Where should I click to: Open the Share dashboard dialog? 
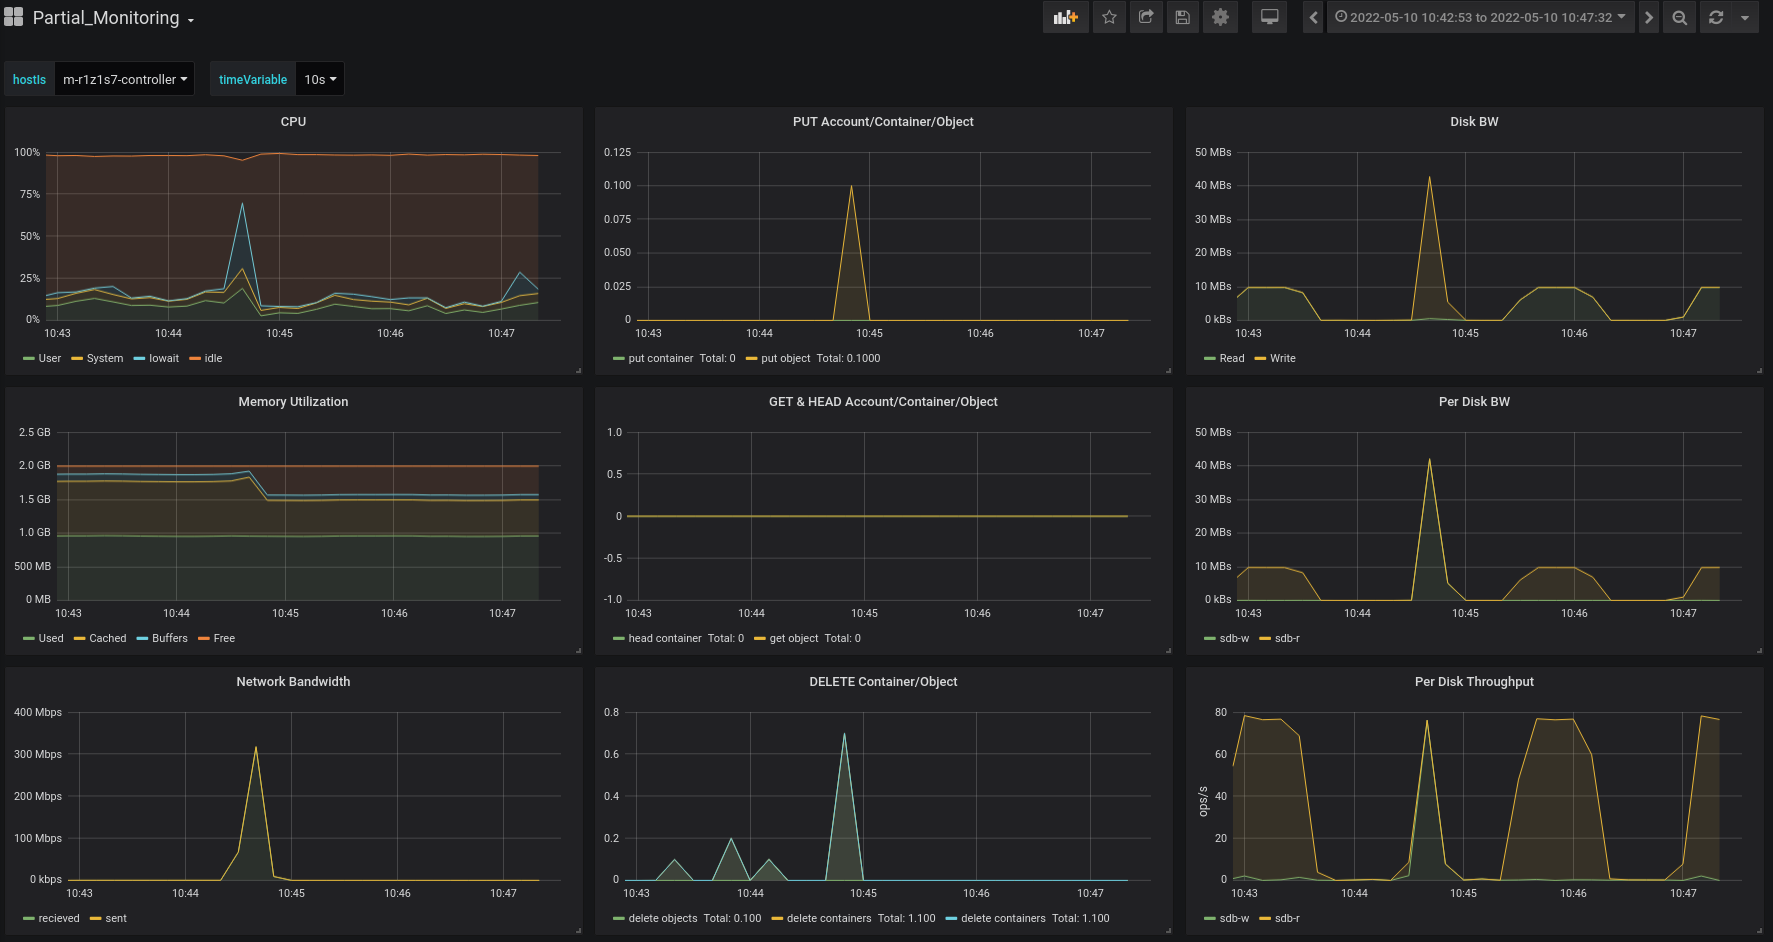click(1146, 17)
